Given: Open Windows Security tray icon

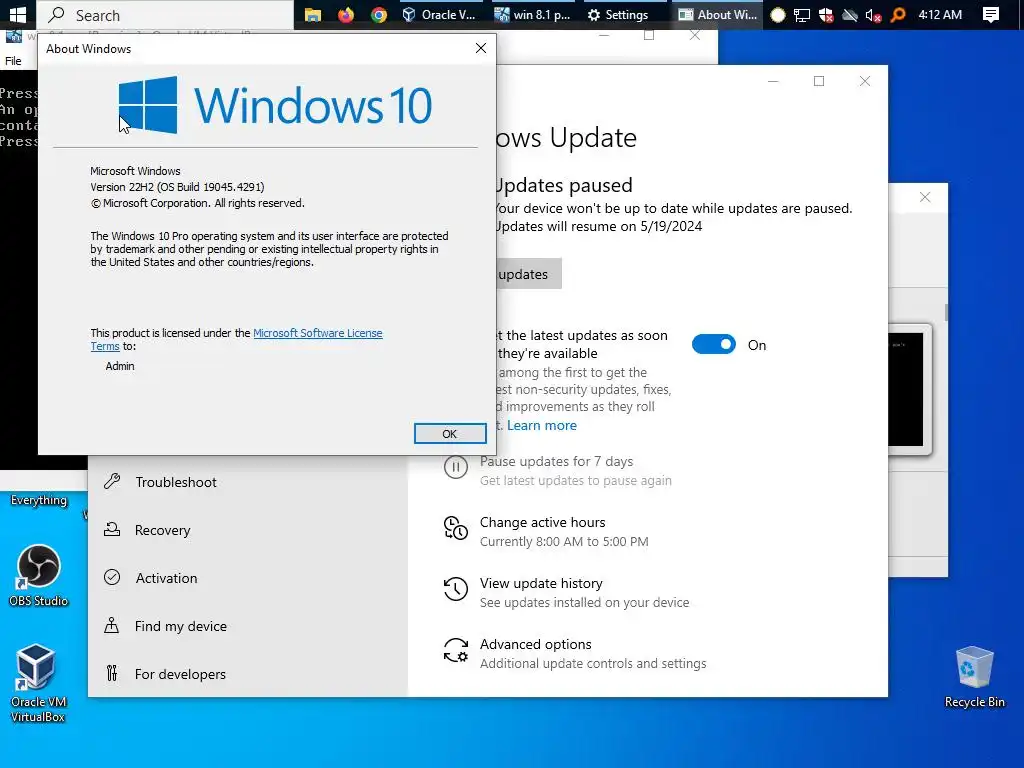Looking at the screenshot, I should (826, 15).
